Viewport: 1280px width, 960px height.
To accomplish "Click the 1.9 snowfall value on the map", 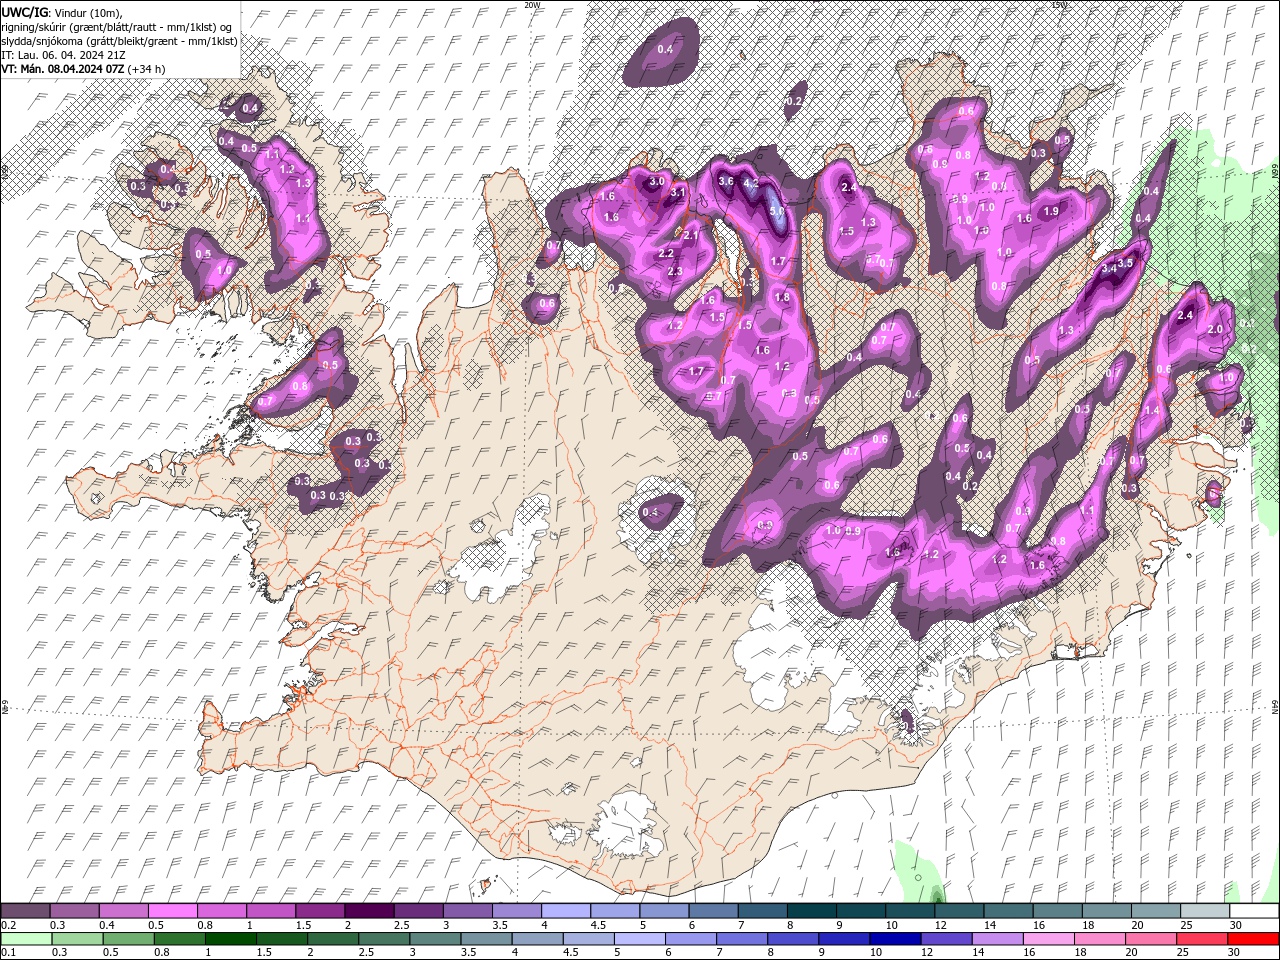I will [1051, 212].
